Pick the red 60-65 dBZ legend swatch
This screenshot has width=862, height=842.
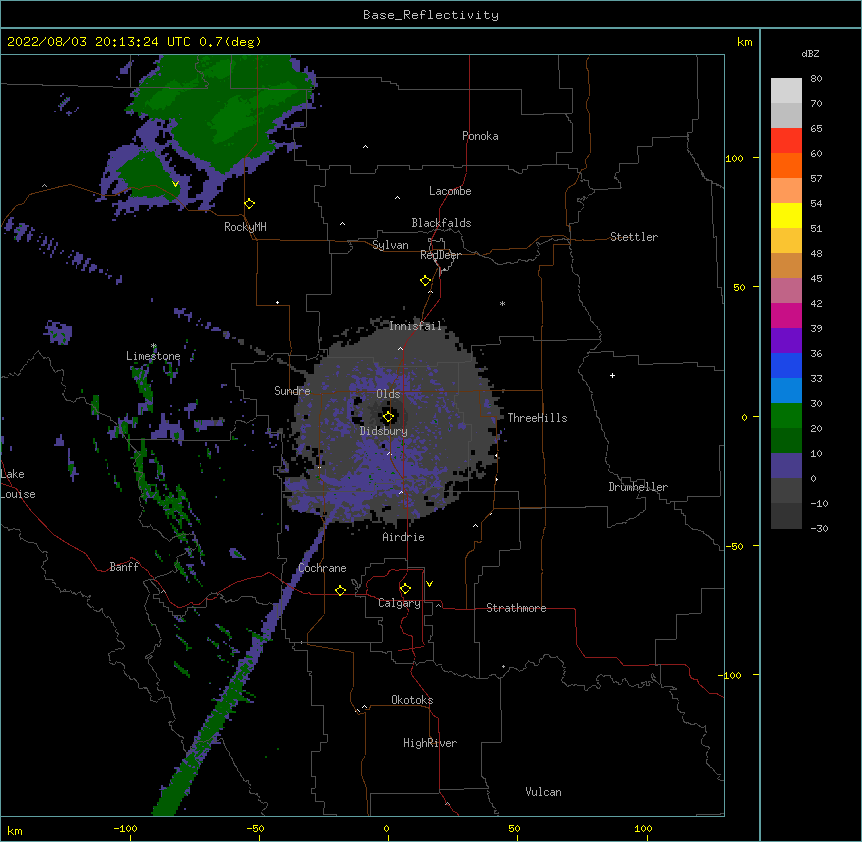(x=786, y=140)
